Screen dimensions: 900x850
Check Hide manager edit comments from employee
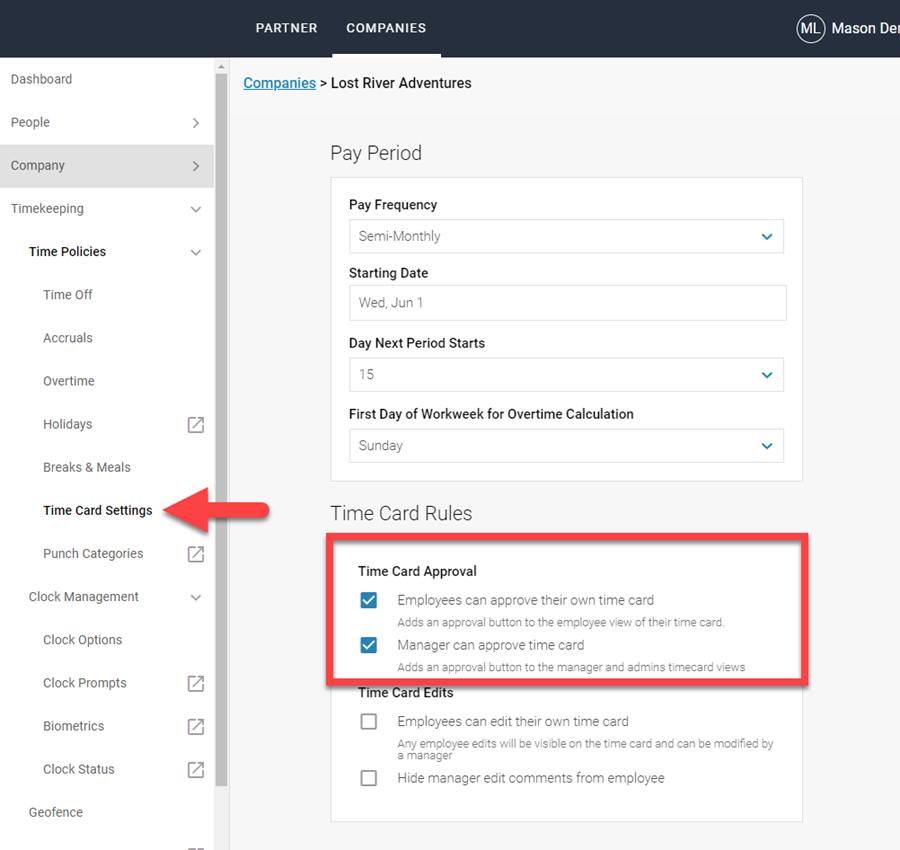point(369,778)
